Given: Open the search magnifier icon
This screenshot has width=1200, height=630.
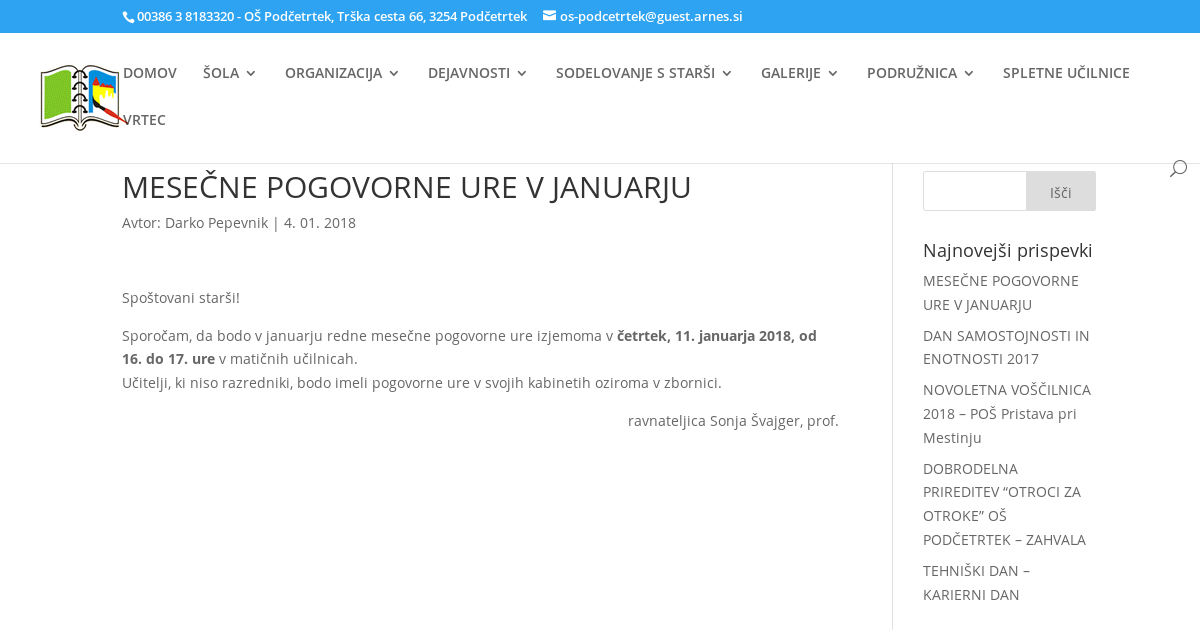Looking at the screenshot, I should (x=1178, y=168).
